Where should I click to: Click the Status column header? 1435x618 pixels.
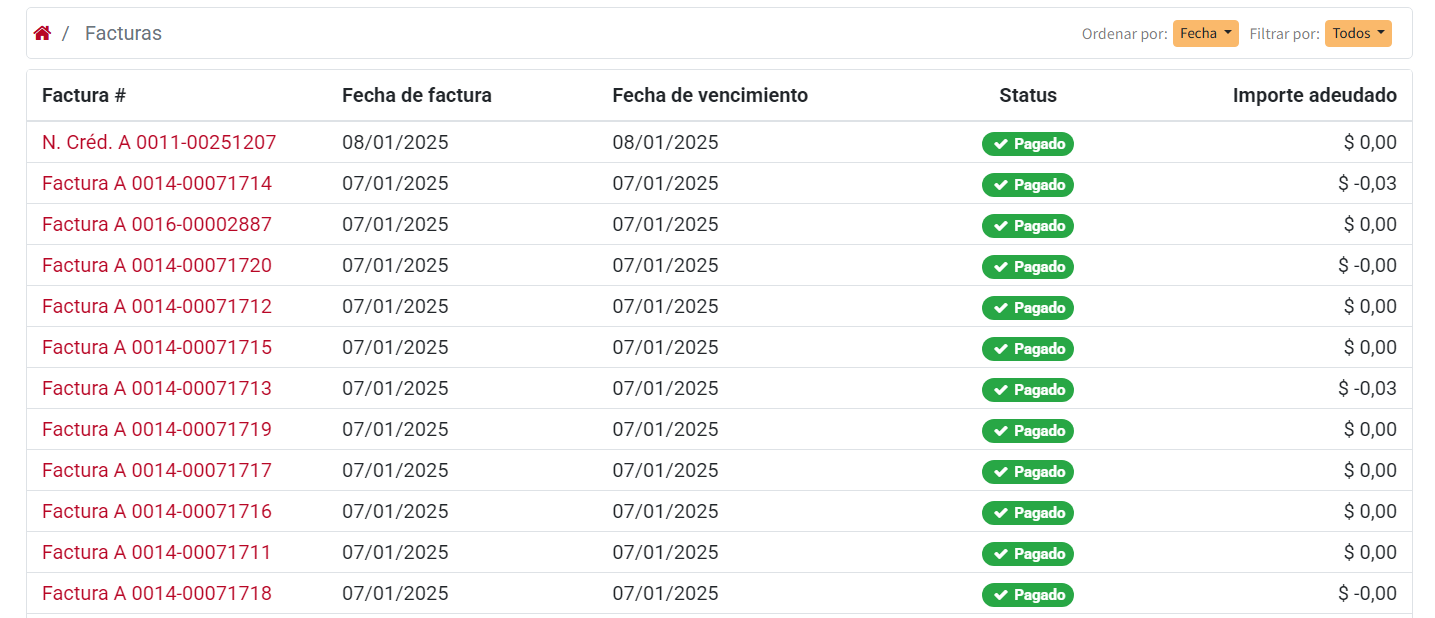pos(1027,95)
